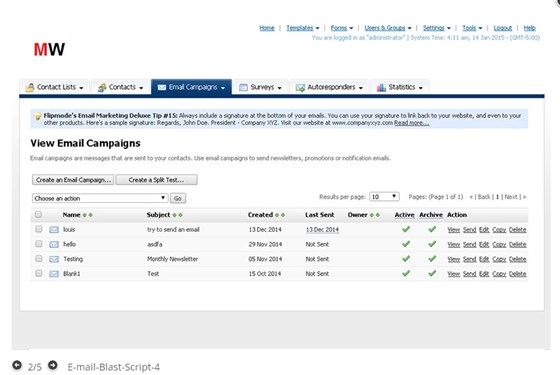The image size is (560, 375).
Task: Open the Choose an action dropdown
Action: [100, 198]
